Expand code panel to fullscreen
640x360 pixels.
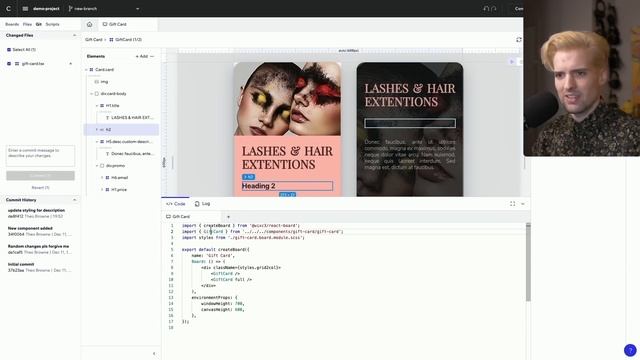tap(512, 204)
